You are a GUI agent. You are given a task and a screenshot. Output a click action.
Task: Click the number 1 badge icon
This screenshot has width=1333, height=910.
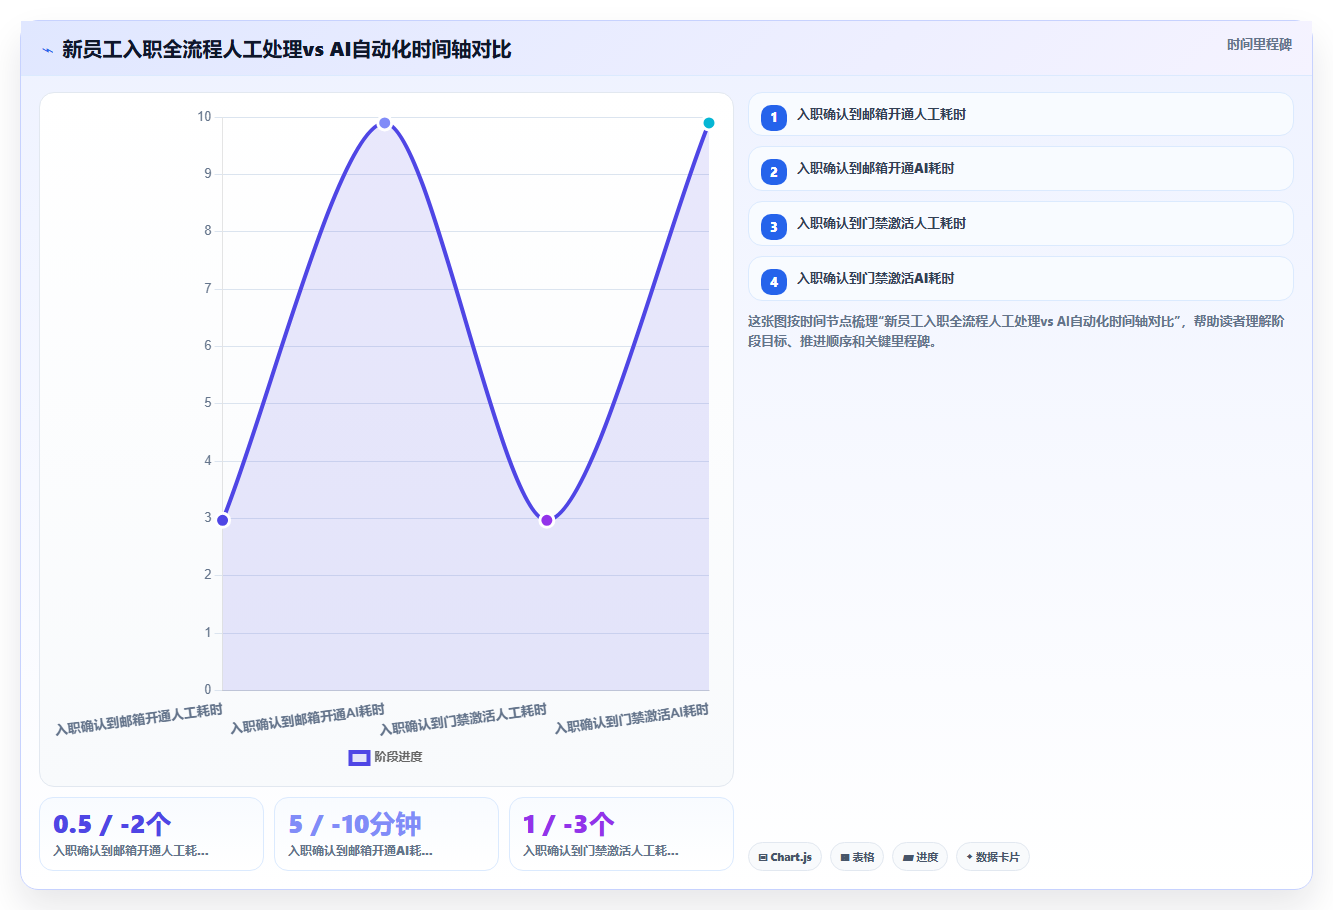tap(773, 117)
